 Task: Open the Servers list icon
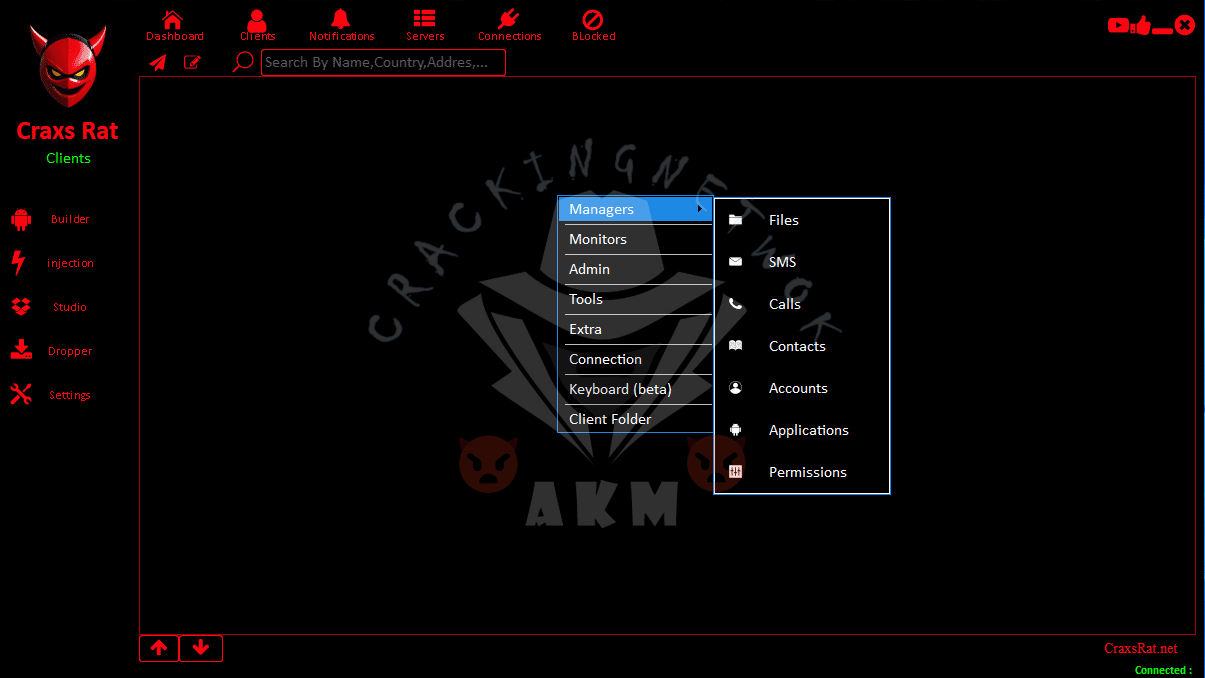[x=425, y=20]
